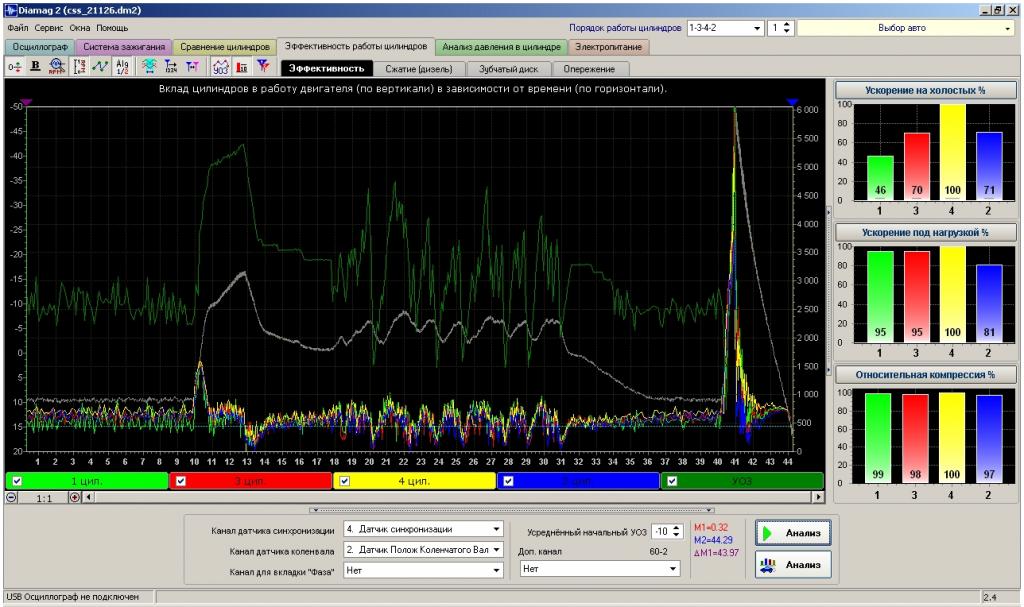Click the Alg 1/2 algorithm toolbar icon
Screen dimensions: 1024x607
122,67
